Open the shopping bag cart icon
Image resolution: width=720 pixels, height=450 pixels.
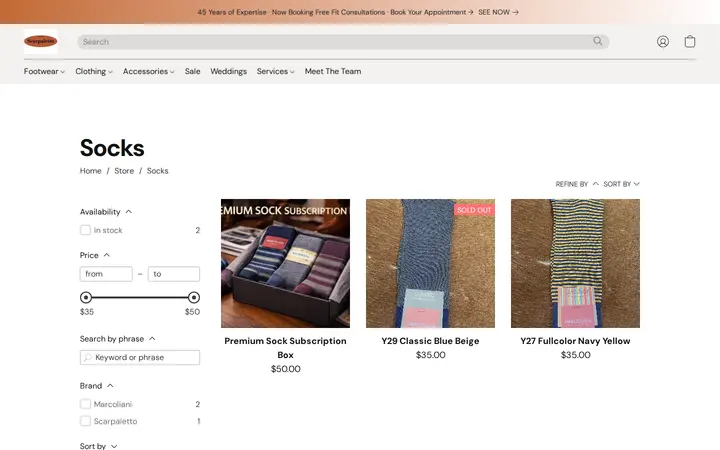click(x=690, y=41)
